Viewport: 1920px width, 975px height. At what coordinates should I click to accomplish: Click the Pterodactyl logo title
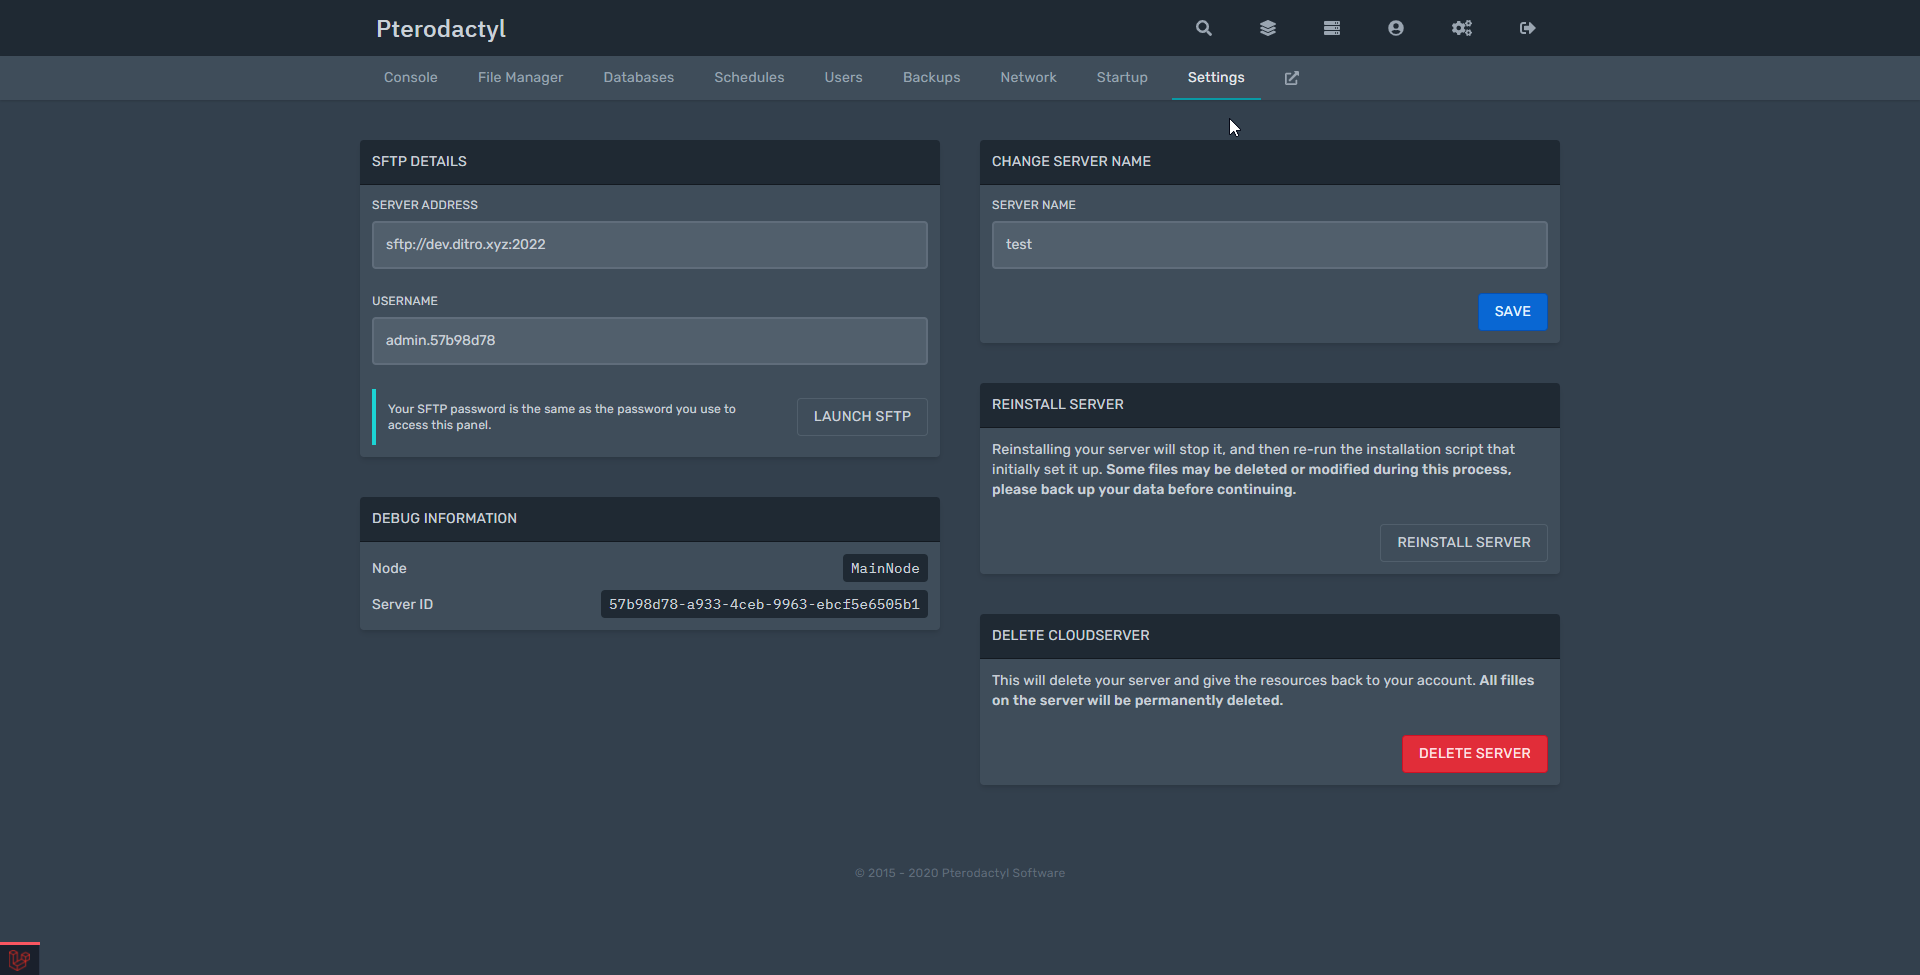tap(441, 29)
